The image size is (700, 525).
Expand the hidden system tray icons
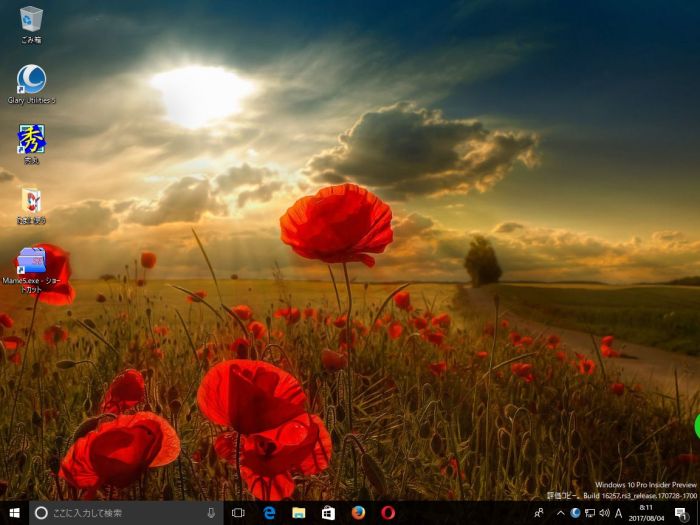[560, 512]
